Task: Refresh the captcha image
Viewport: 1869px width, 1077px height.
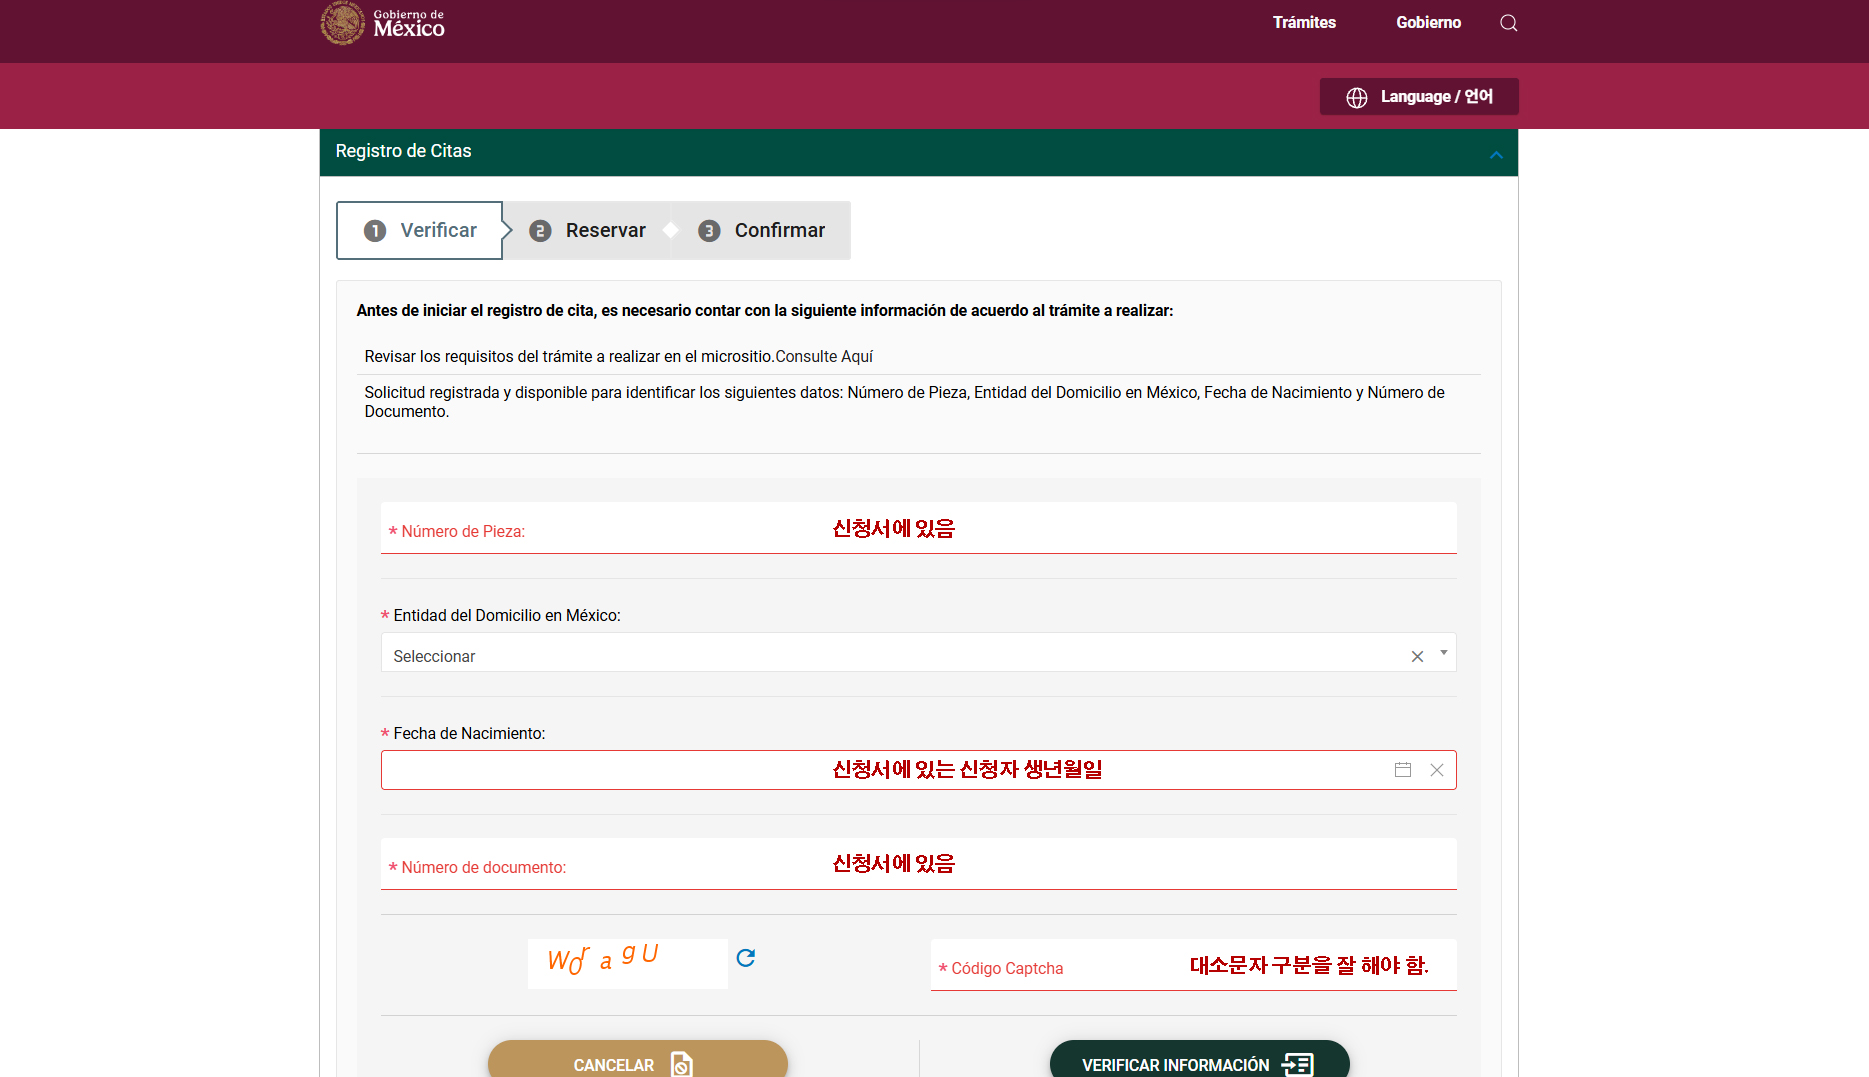Action: (745, 958)
